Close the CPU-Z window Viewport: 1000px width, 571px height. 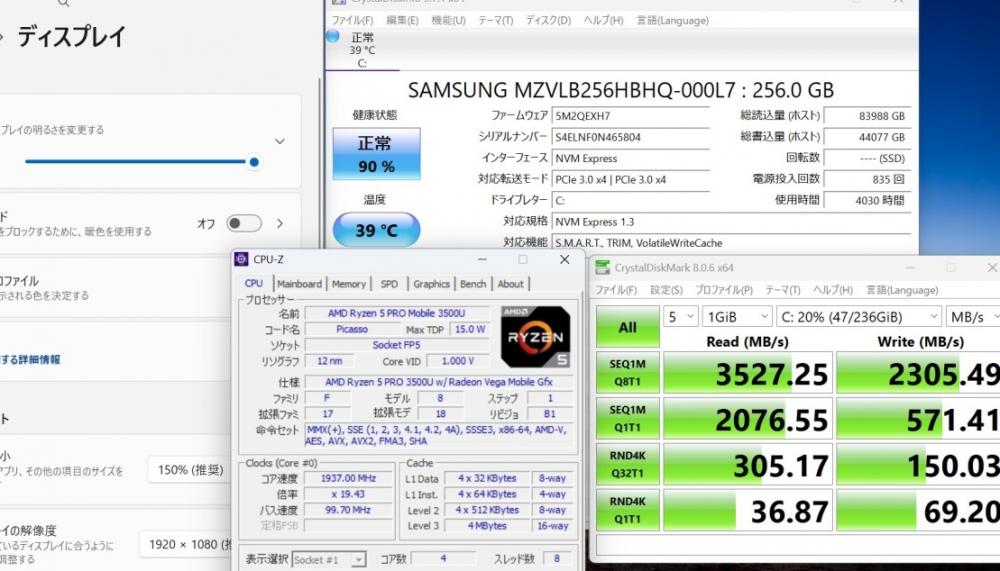click(x=564, y=259)
